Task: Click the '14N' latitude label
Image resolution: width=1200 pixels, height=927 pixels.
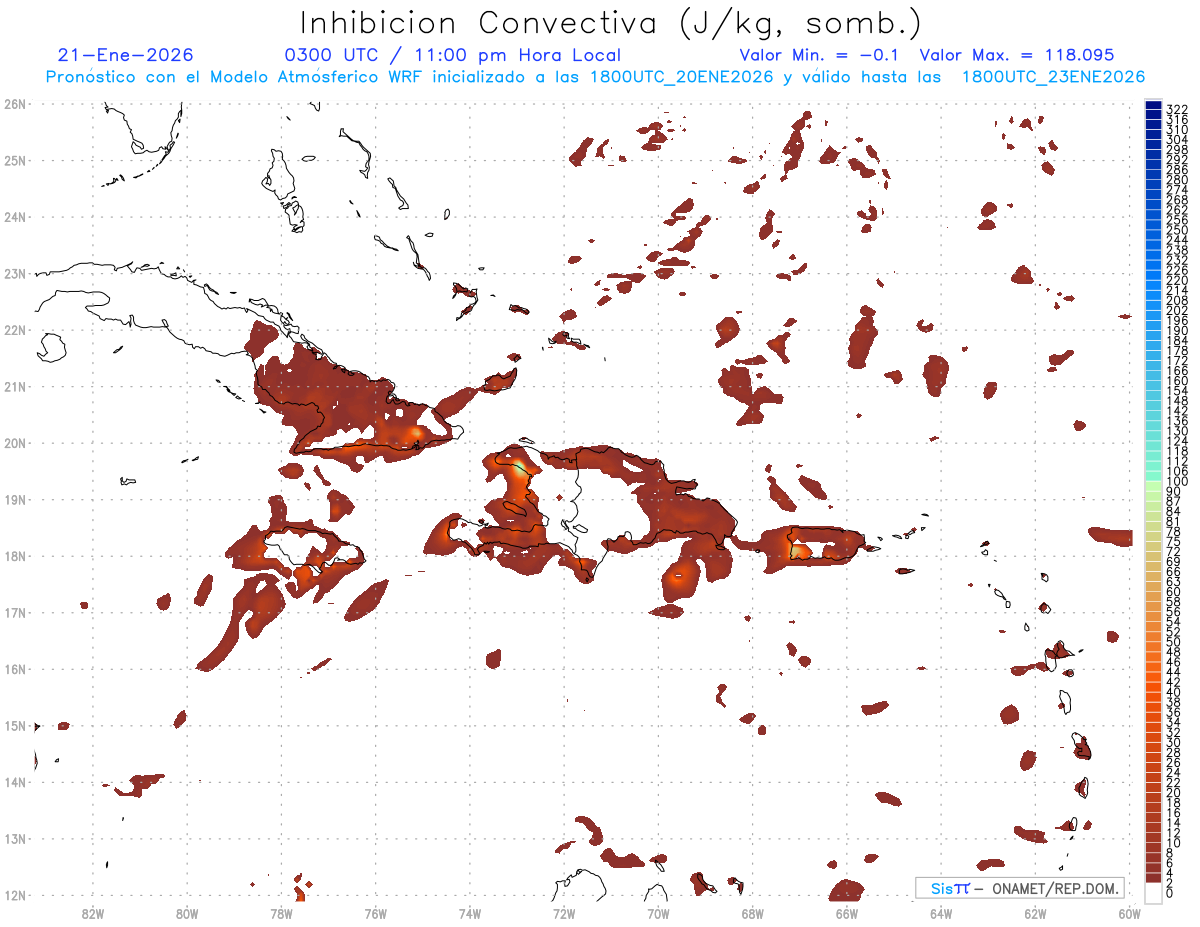Action: 15,782
